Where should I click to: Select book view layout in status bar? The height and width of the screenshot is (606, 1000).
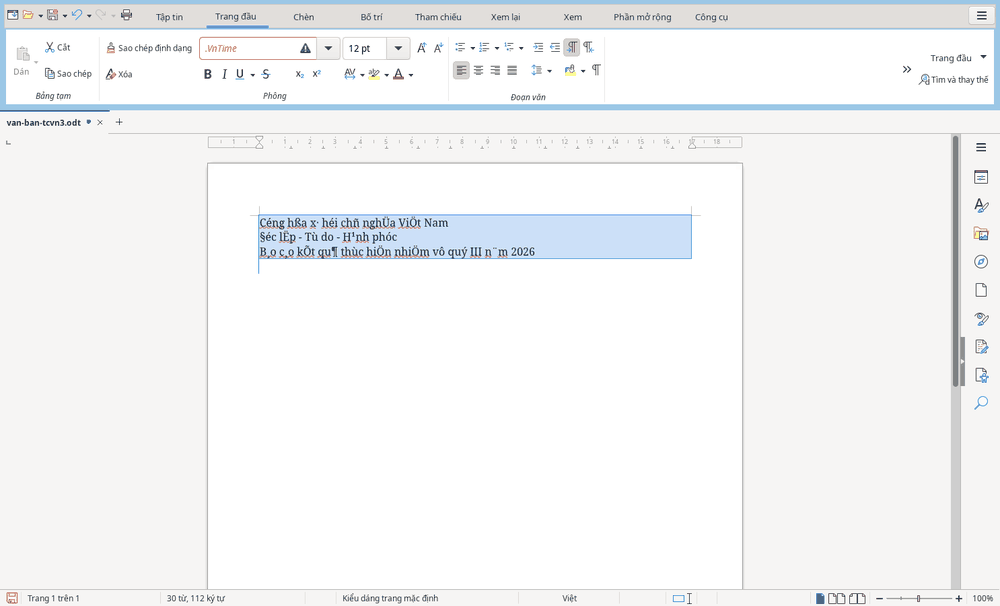(x=857, y=598)
